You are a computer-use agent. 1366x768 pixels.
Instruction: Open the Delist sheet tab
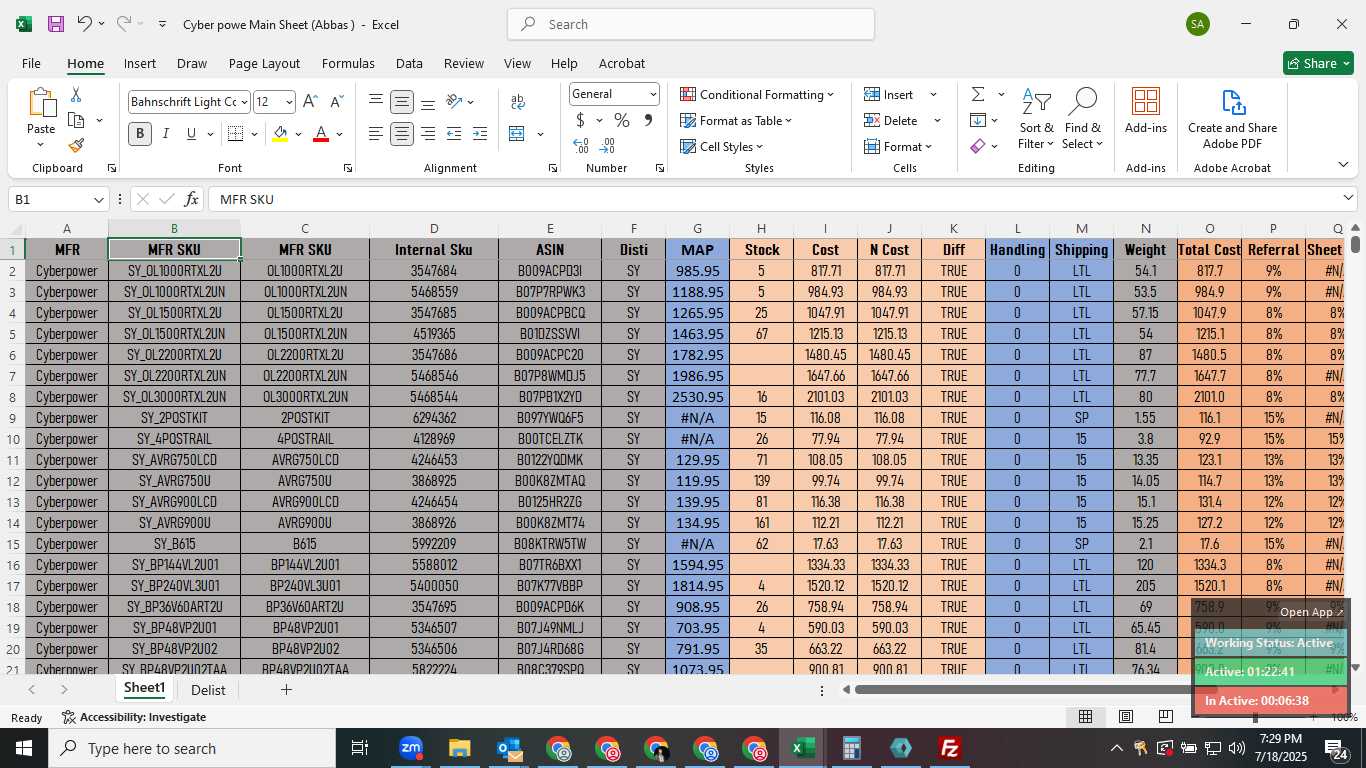pos(208,690)
